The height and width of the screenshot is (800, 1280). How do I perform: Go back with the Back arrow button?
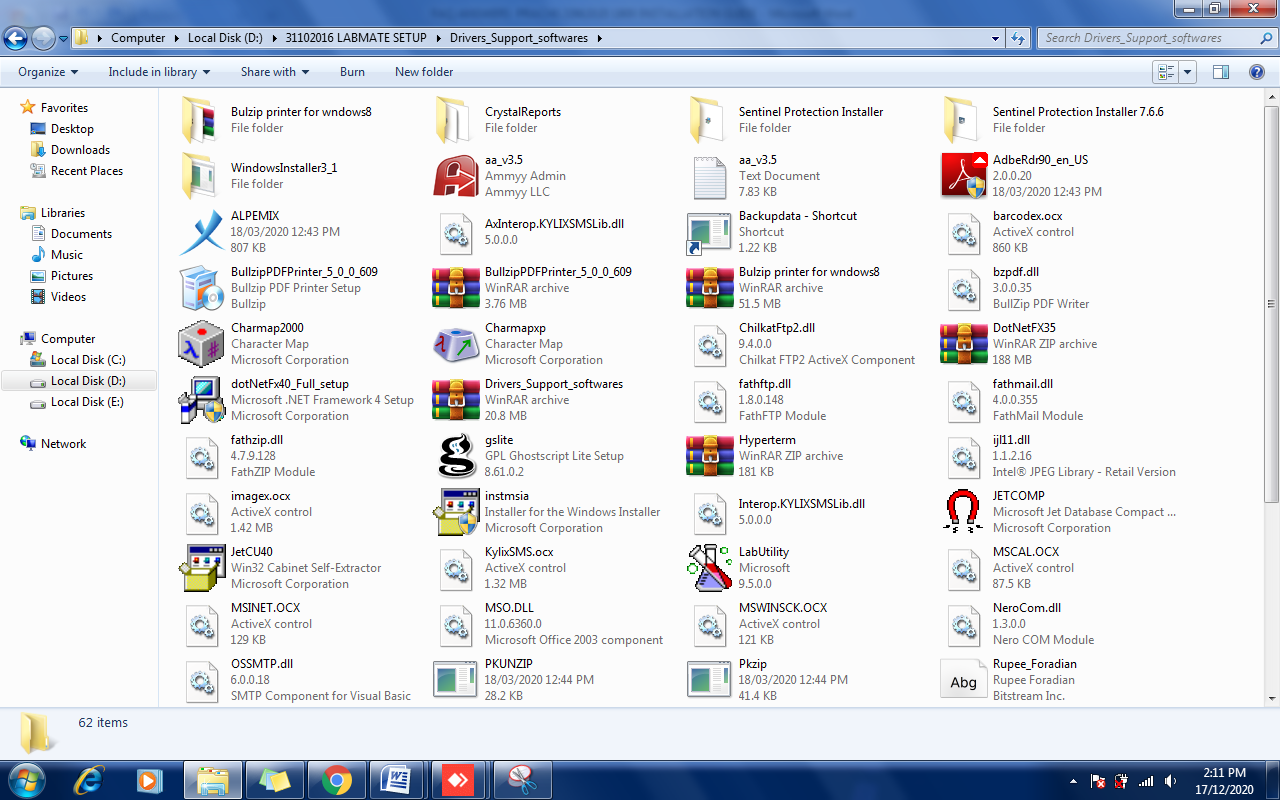click(16, 38)
